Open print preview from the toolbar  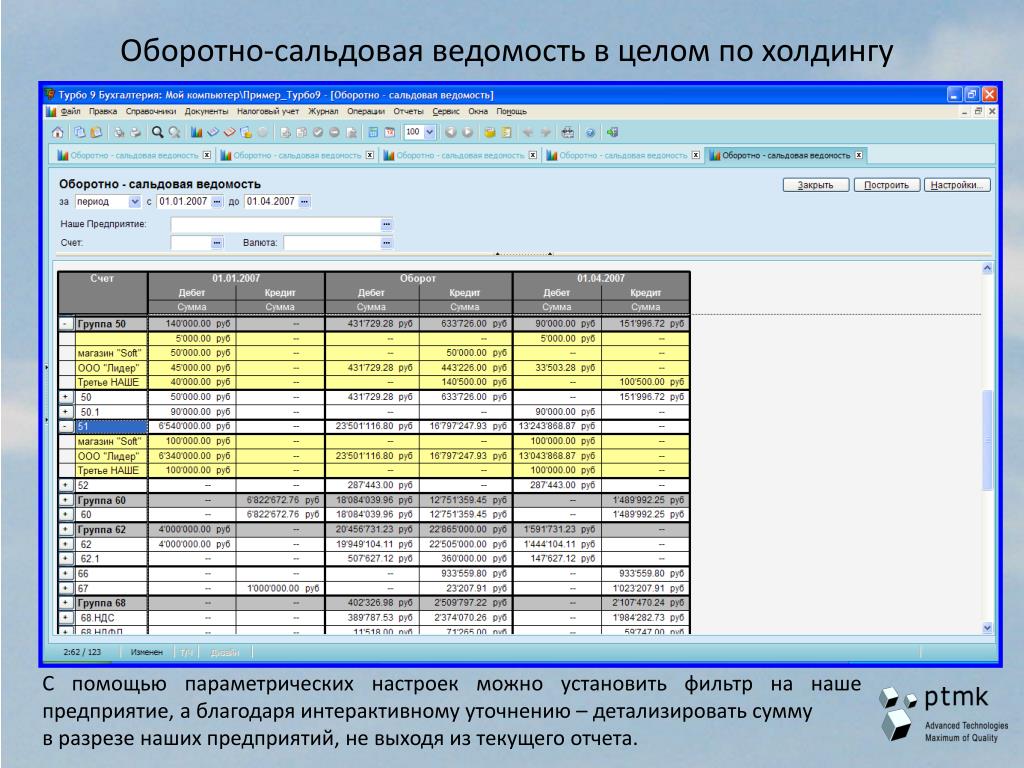(x=118, y=133)
